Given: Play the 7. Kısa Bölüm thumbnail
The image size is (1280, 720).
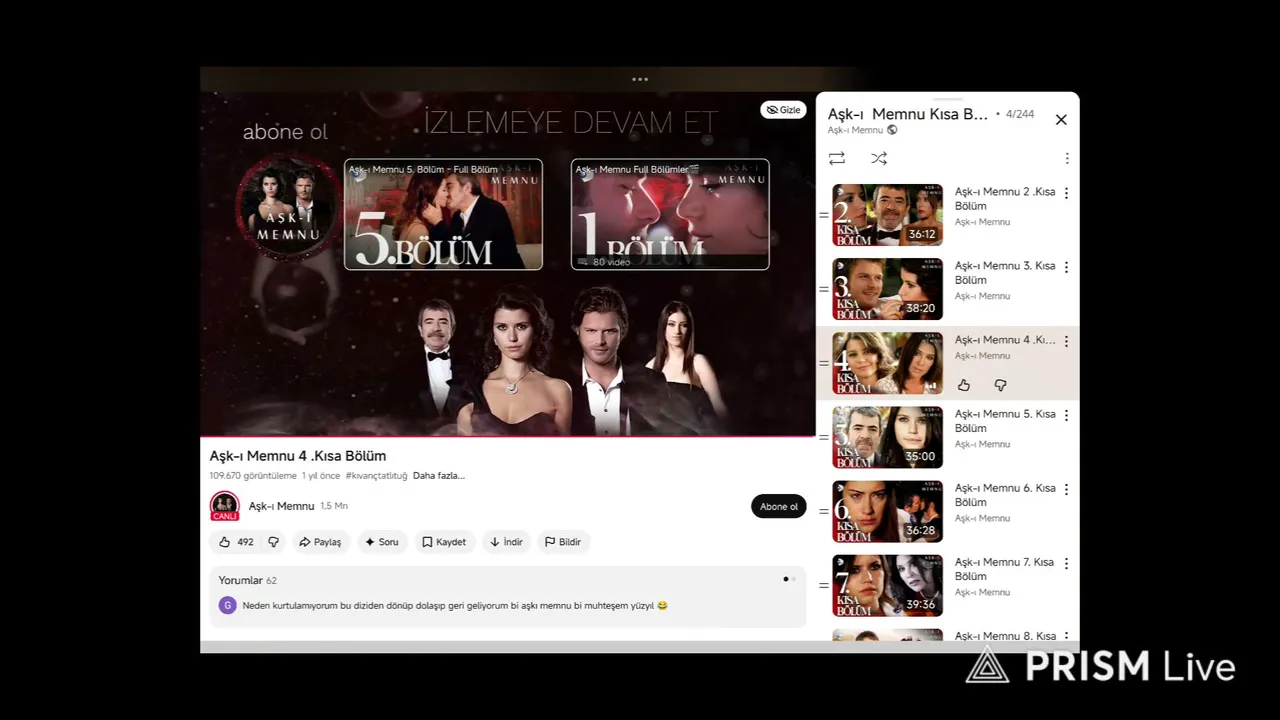Looking at the screenshot, I should click(x=887, y=585).
